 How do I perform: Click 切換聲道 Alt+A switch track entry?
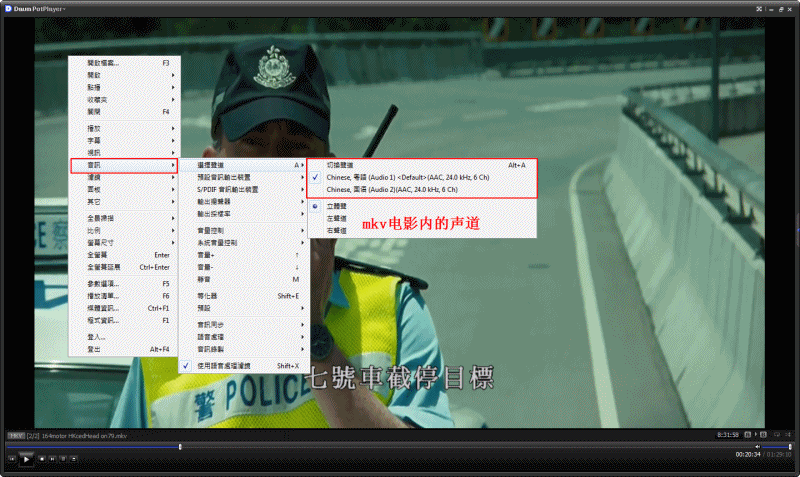point(422,165)
